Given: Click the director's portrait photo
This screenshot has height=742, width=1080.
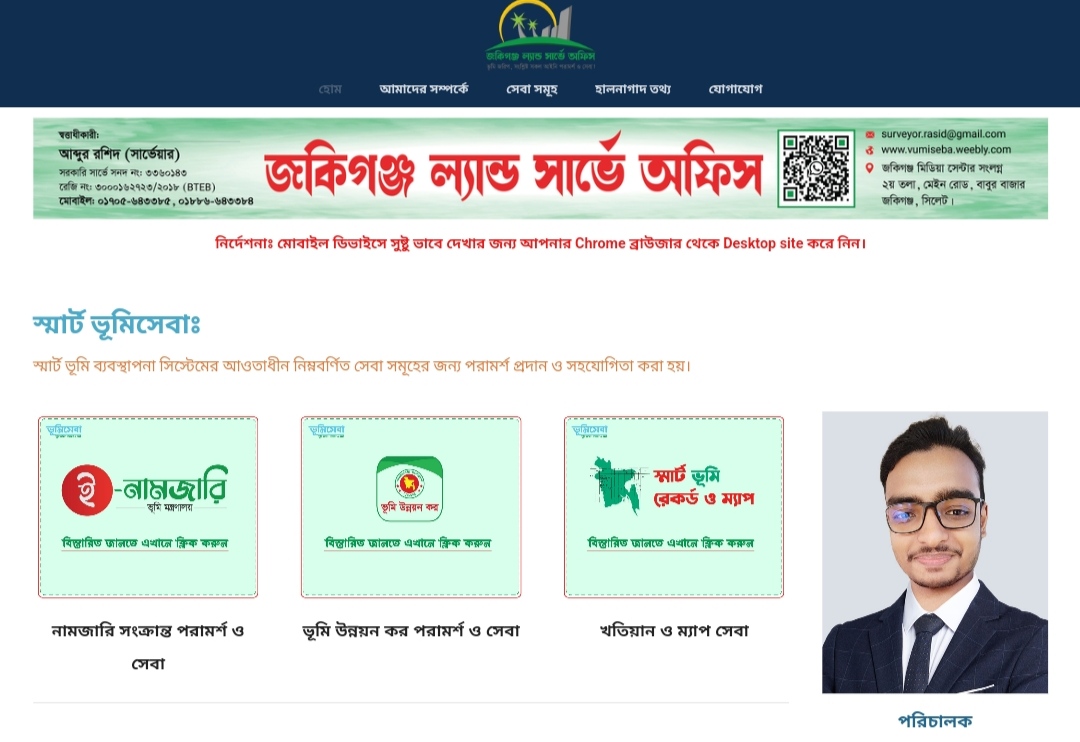Looking at the screenshot, I should click(x=935, y=553).
